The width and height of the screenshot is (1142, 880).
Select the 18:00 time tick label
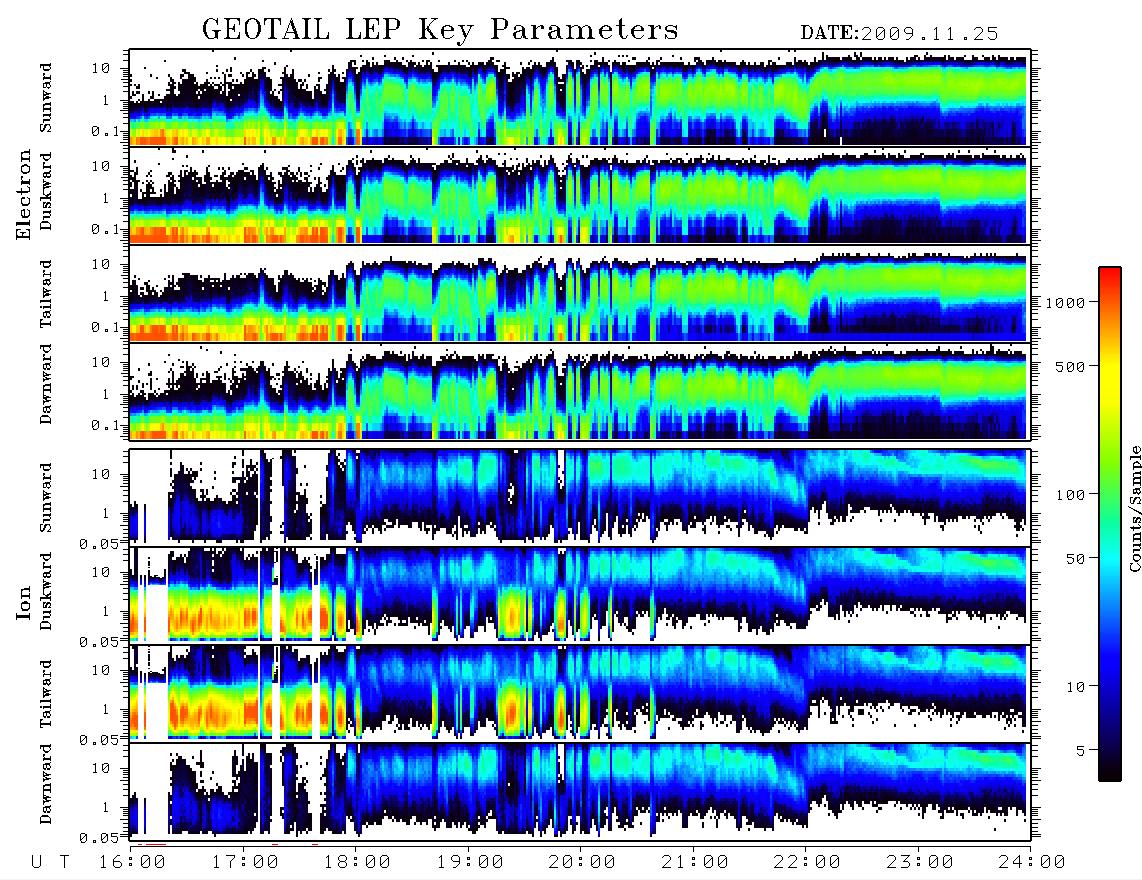tap(357, 862)
